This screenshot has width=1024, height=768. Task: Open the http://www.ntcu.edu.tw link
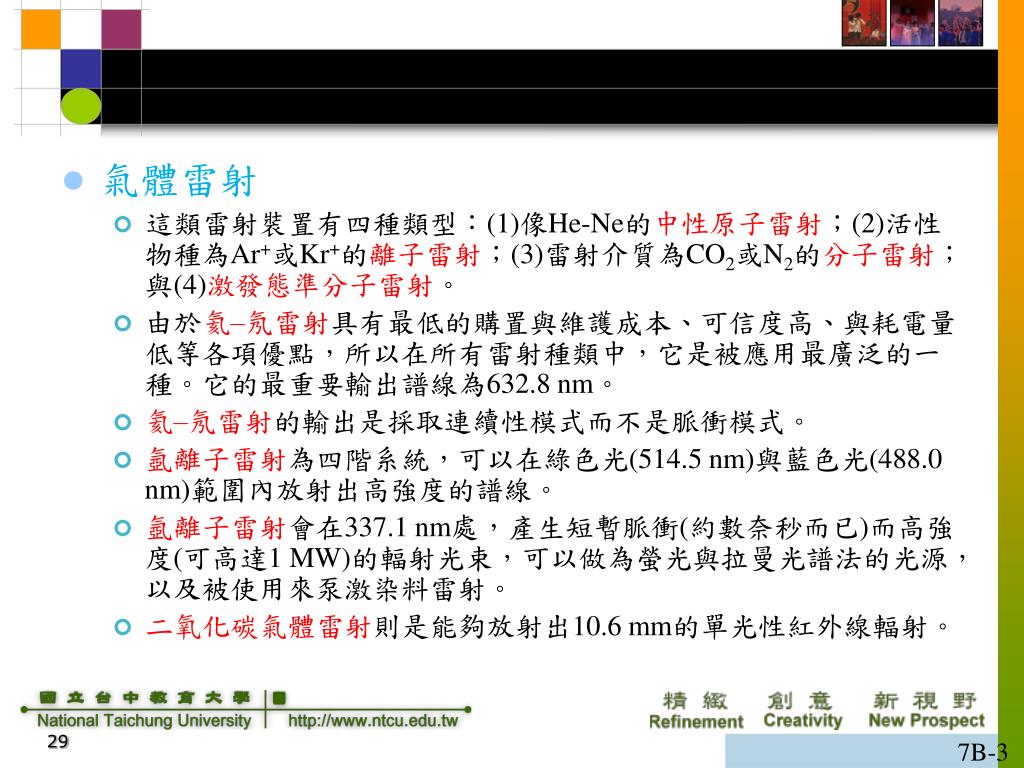click(x=373, y=721)
